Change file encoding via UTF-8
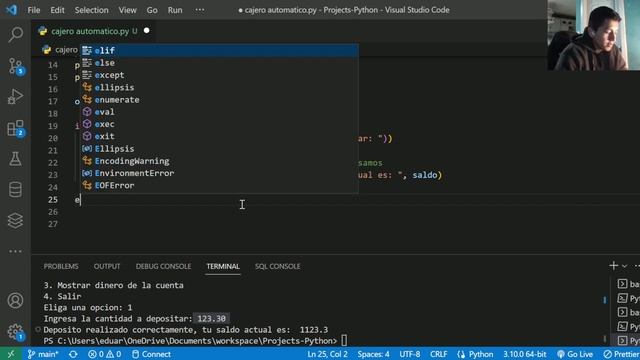640x360 pixels. 410,354
